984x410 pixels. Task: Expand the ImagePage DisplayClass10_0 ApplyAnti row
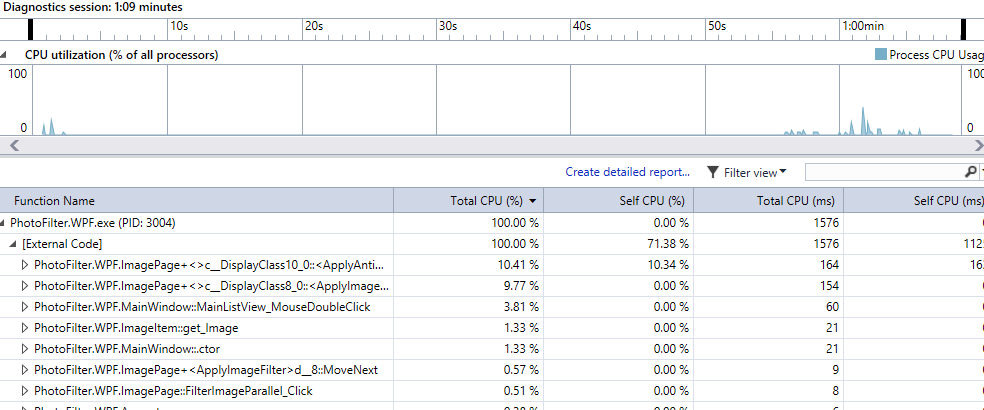(26, 265)
